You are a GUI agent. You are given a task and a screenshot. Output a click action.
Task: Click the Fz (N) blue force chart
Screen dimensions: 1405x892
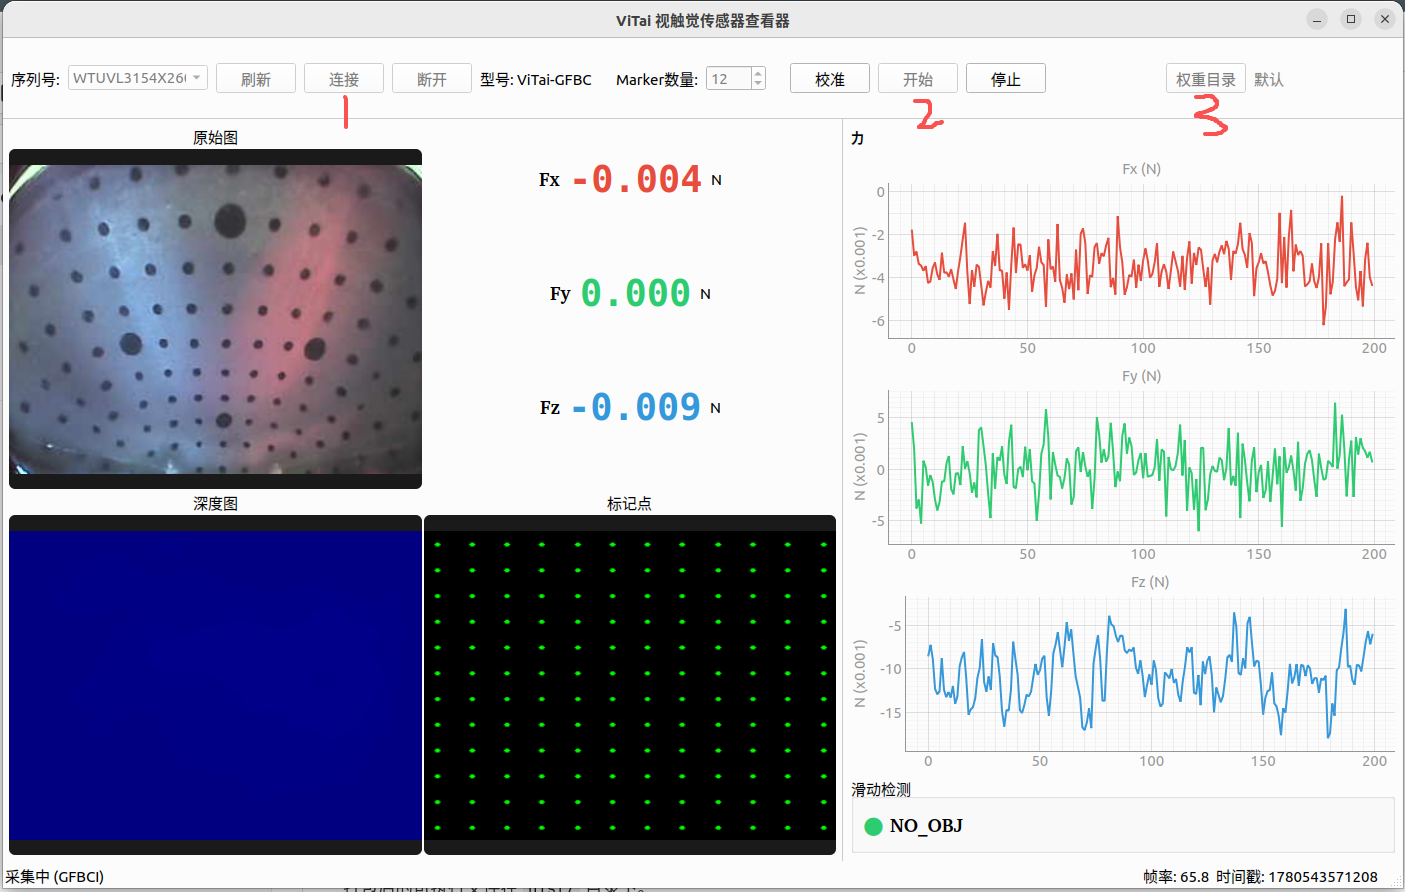pyautogui.click(x=1148, y=674)
